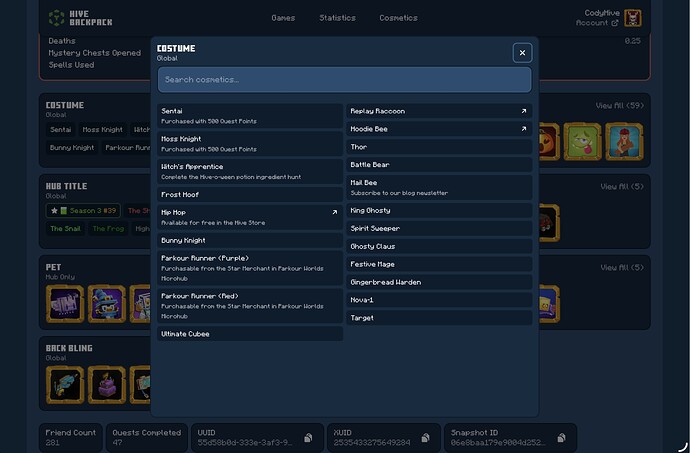Copy the XUID value
This screenshot has height=453, width=690.
(x=425, y=438)
